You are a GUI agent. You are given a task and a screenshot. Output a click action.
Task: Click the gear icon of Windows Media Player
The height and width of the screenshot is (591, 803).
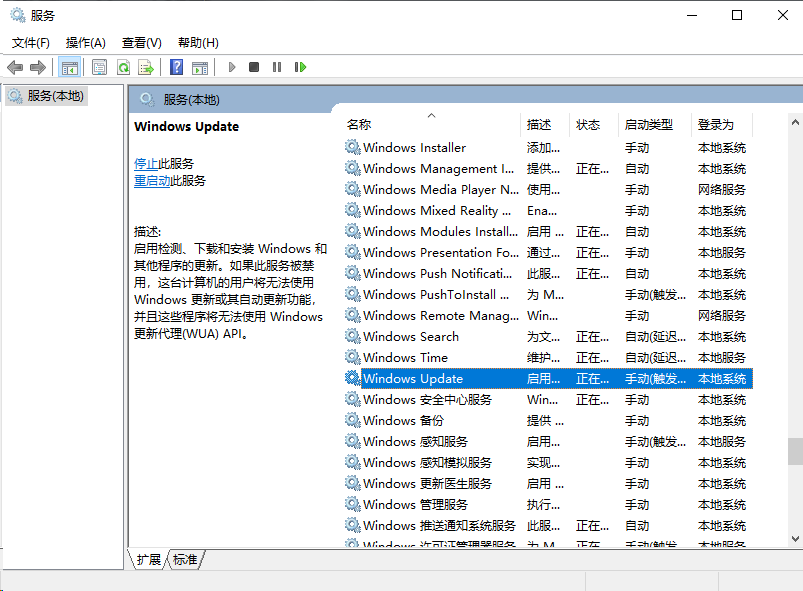click(352, 189)
